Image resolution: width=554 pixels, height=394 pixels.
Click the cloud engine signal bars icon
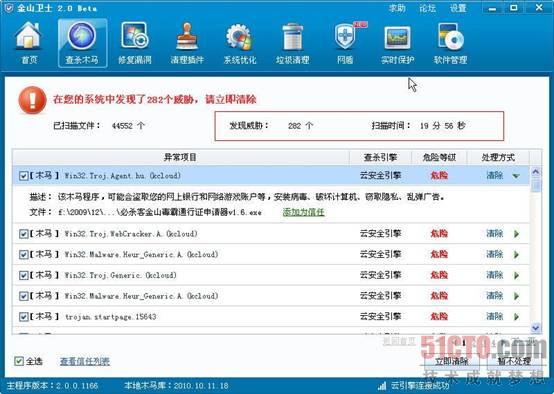(382, 386)
